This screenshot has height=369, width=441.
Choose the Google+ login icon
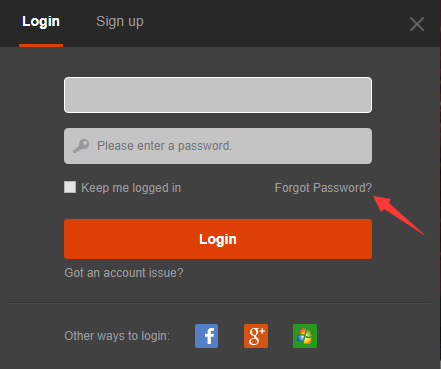pos(256,336)
